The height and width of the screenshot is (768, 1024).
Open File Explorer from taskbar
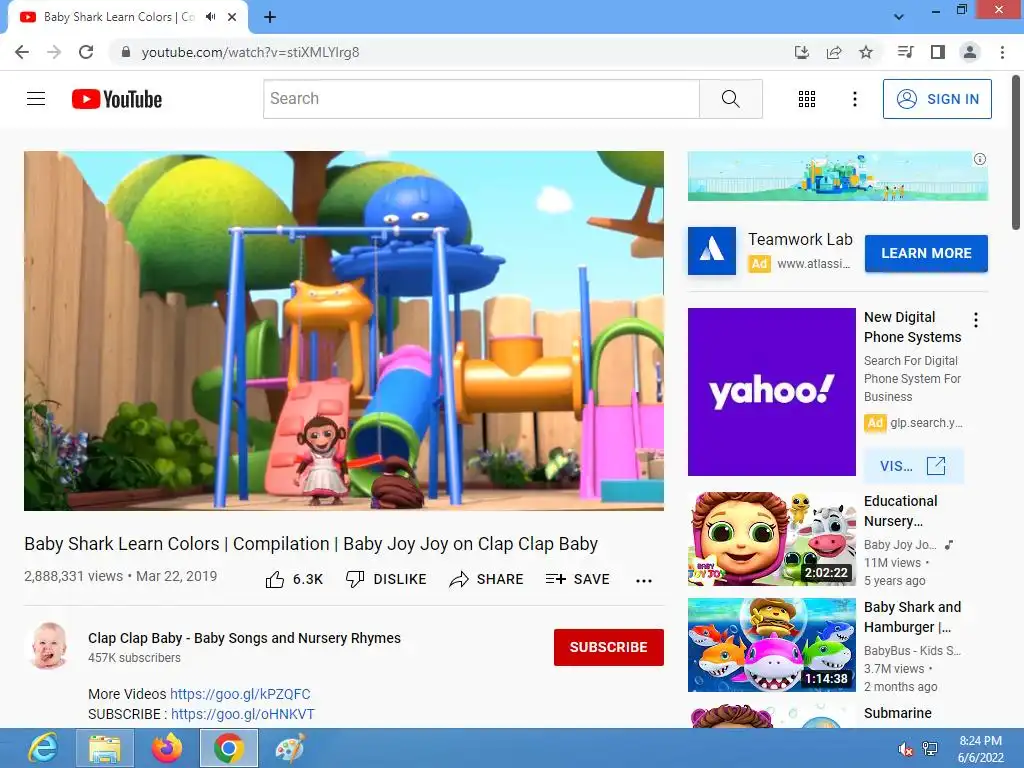(104, 748)
